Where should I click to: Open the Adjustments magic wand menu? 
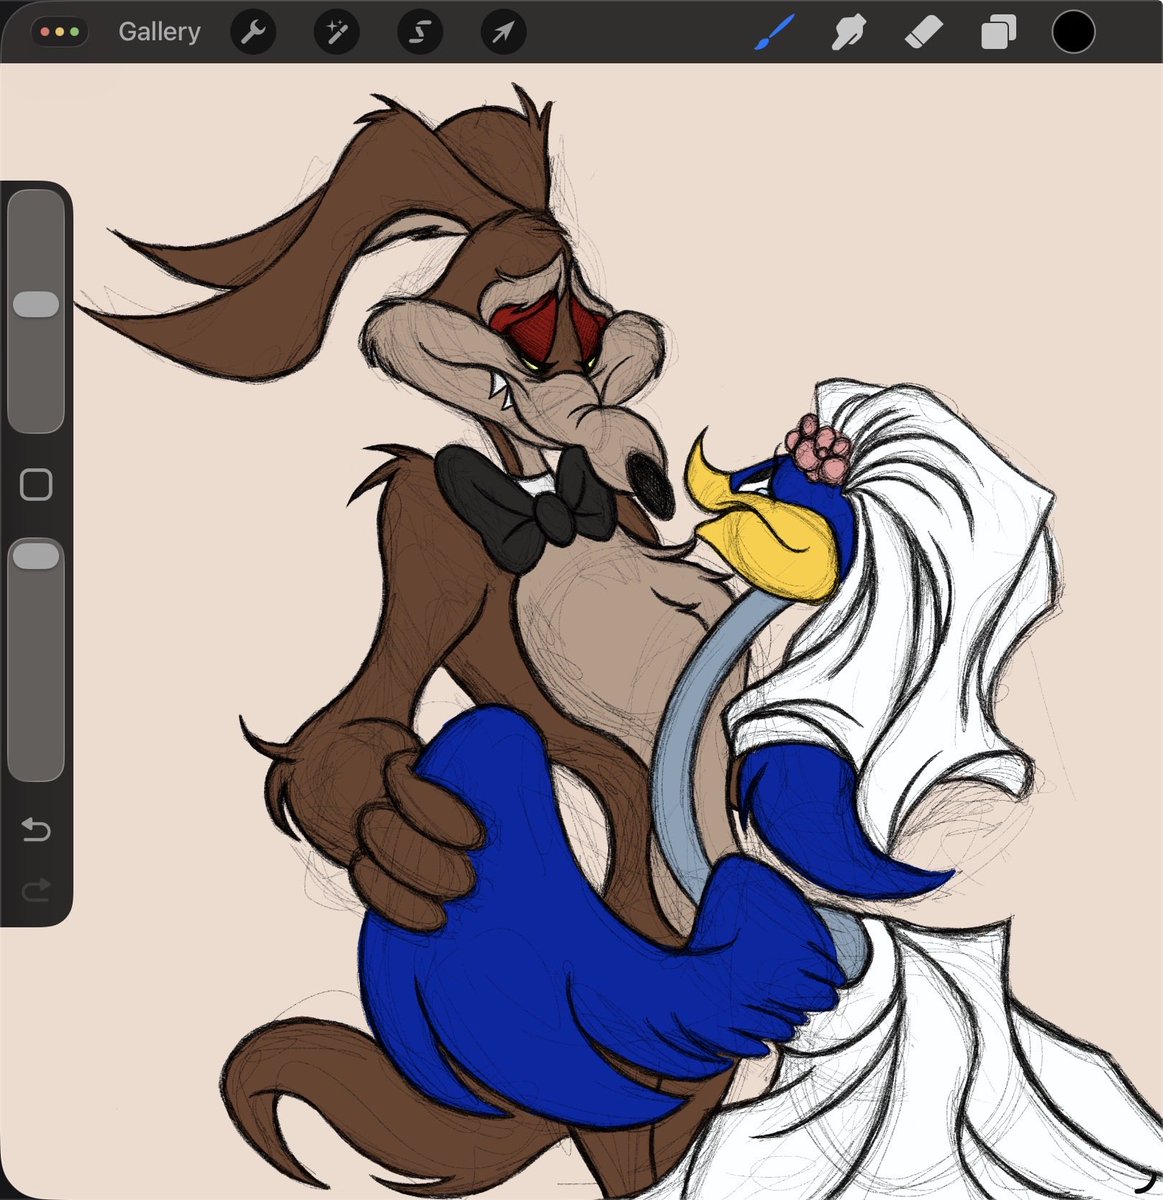337,32
